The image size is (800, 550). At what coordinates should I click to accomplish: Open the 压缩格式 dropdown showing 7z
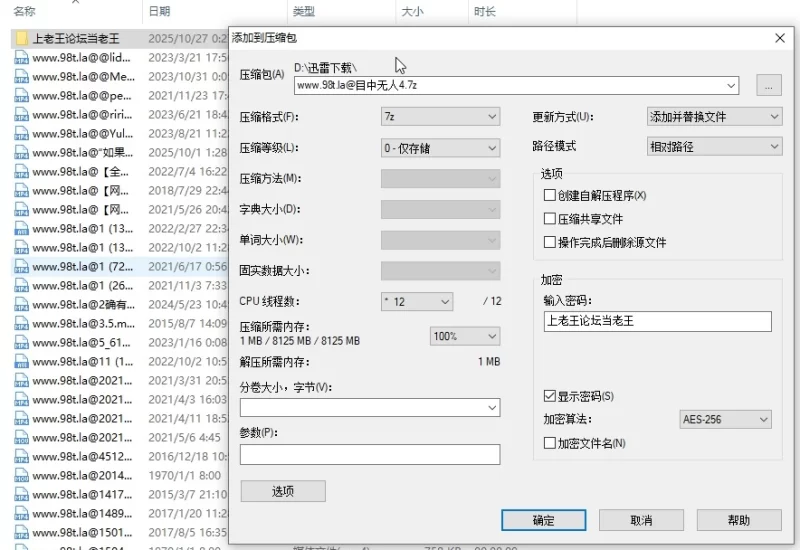coord(440,117)
